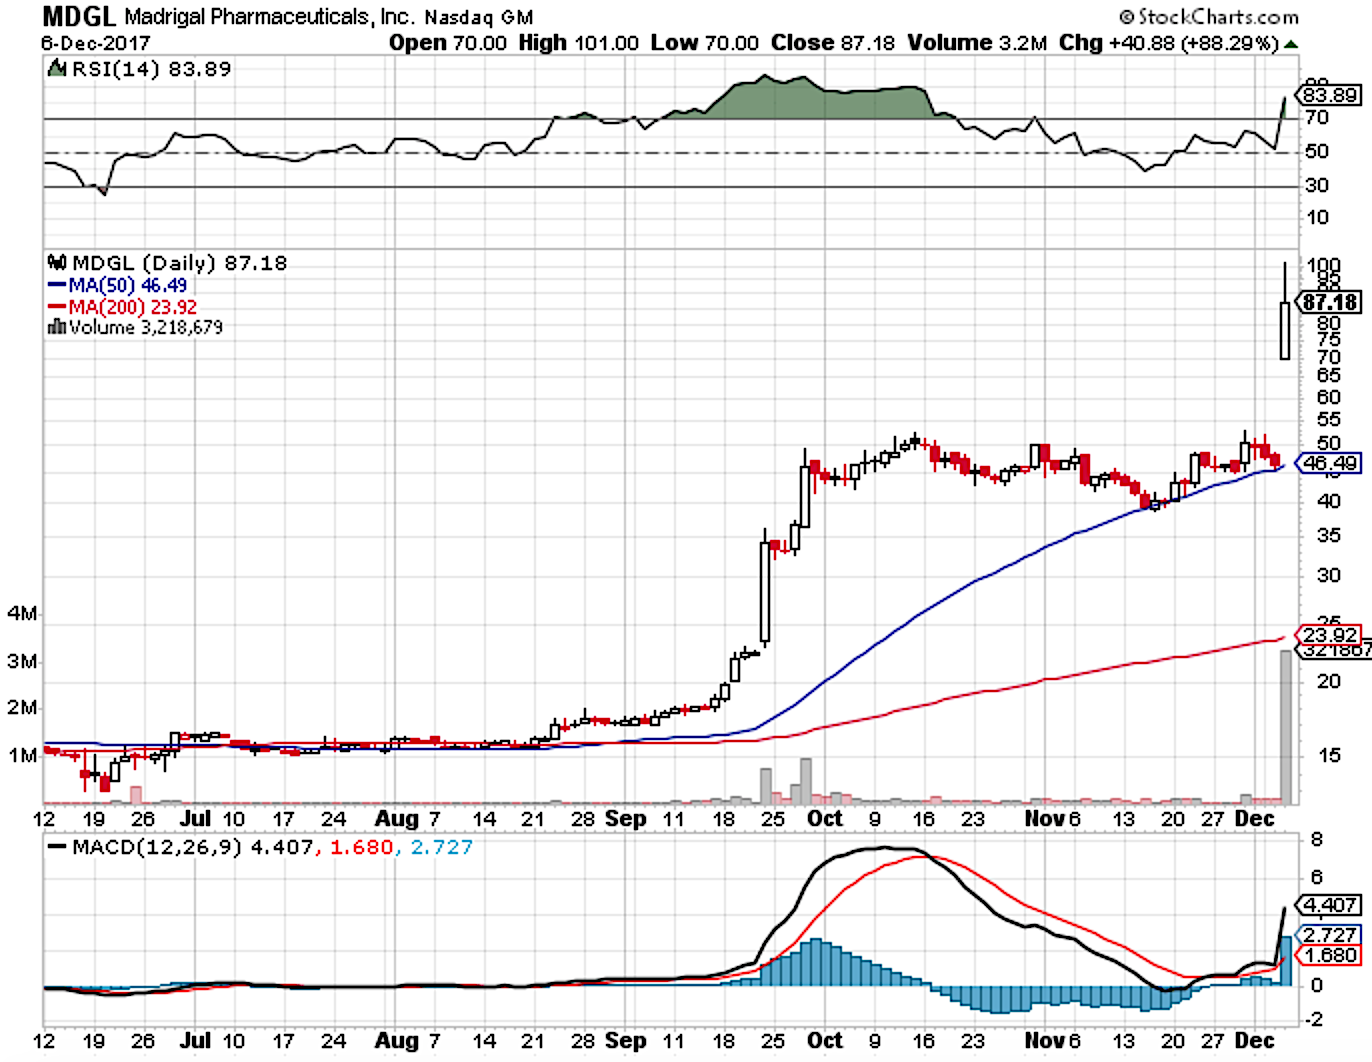Click the large December volume bar
This screenshot has width=1372, height=1062.
click(x=1285, y=727)
